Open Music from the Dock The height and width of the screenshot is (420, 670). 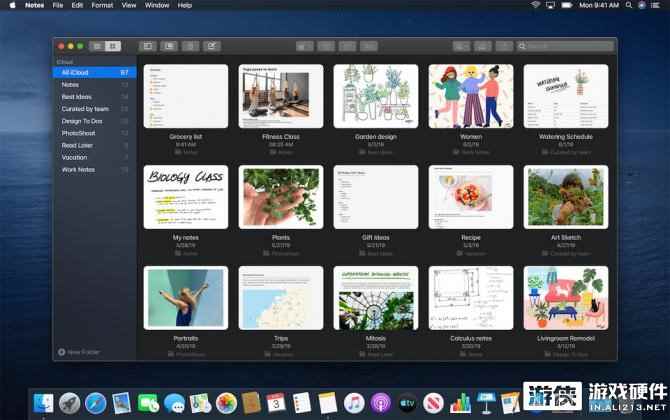354,403
